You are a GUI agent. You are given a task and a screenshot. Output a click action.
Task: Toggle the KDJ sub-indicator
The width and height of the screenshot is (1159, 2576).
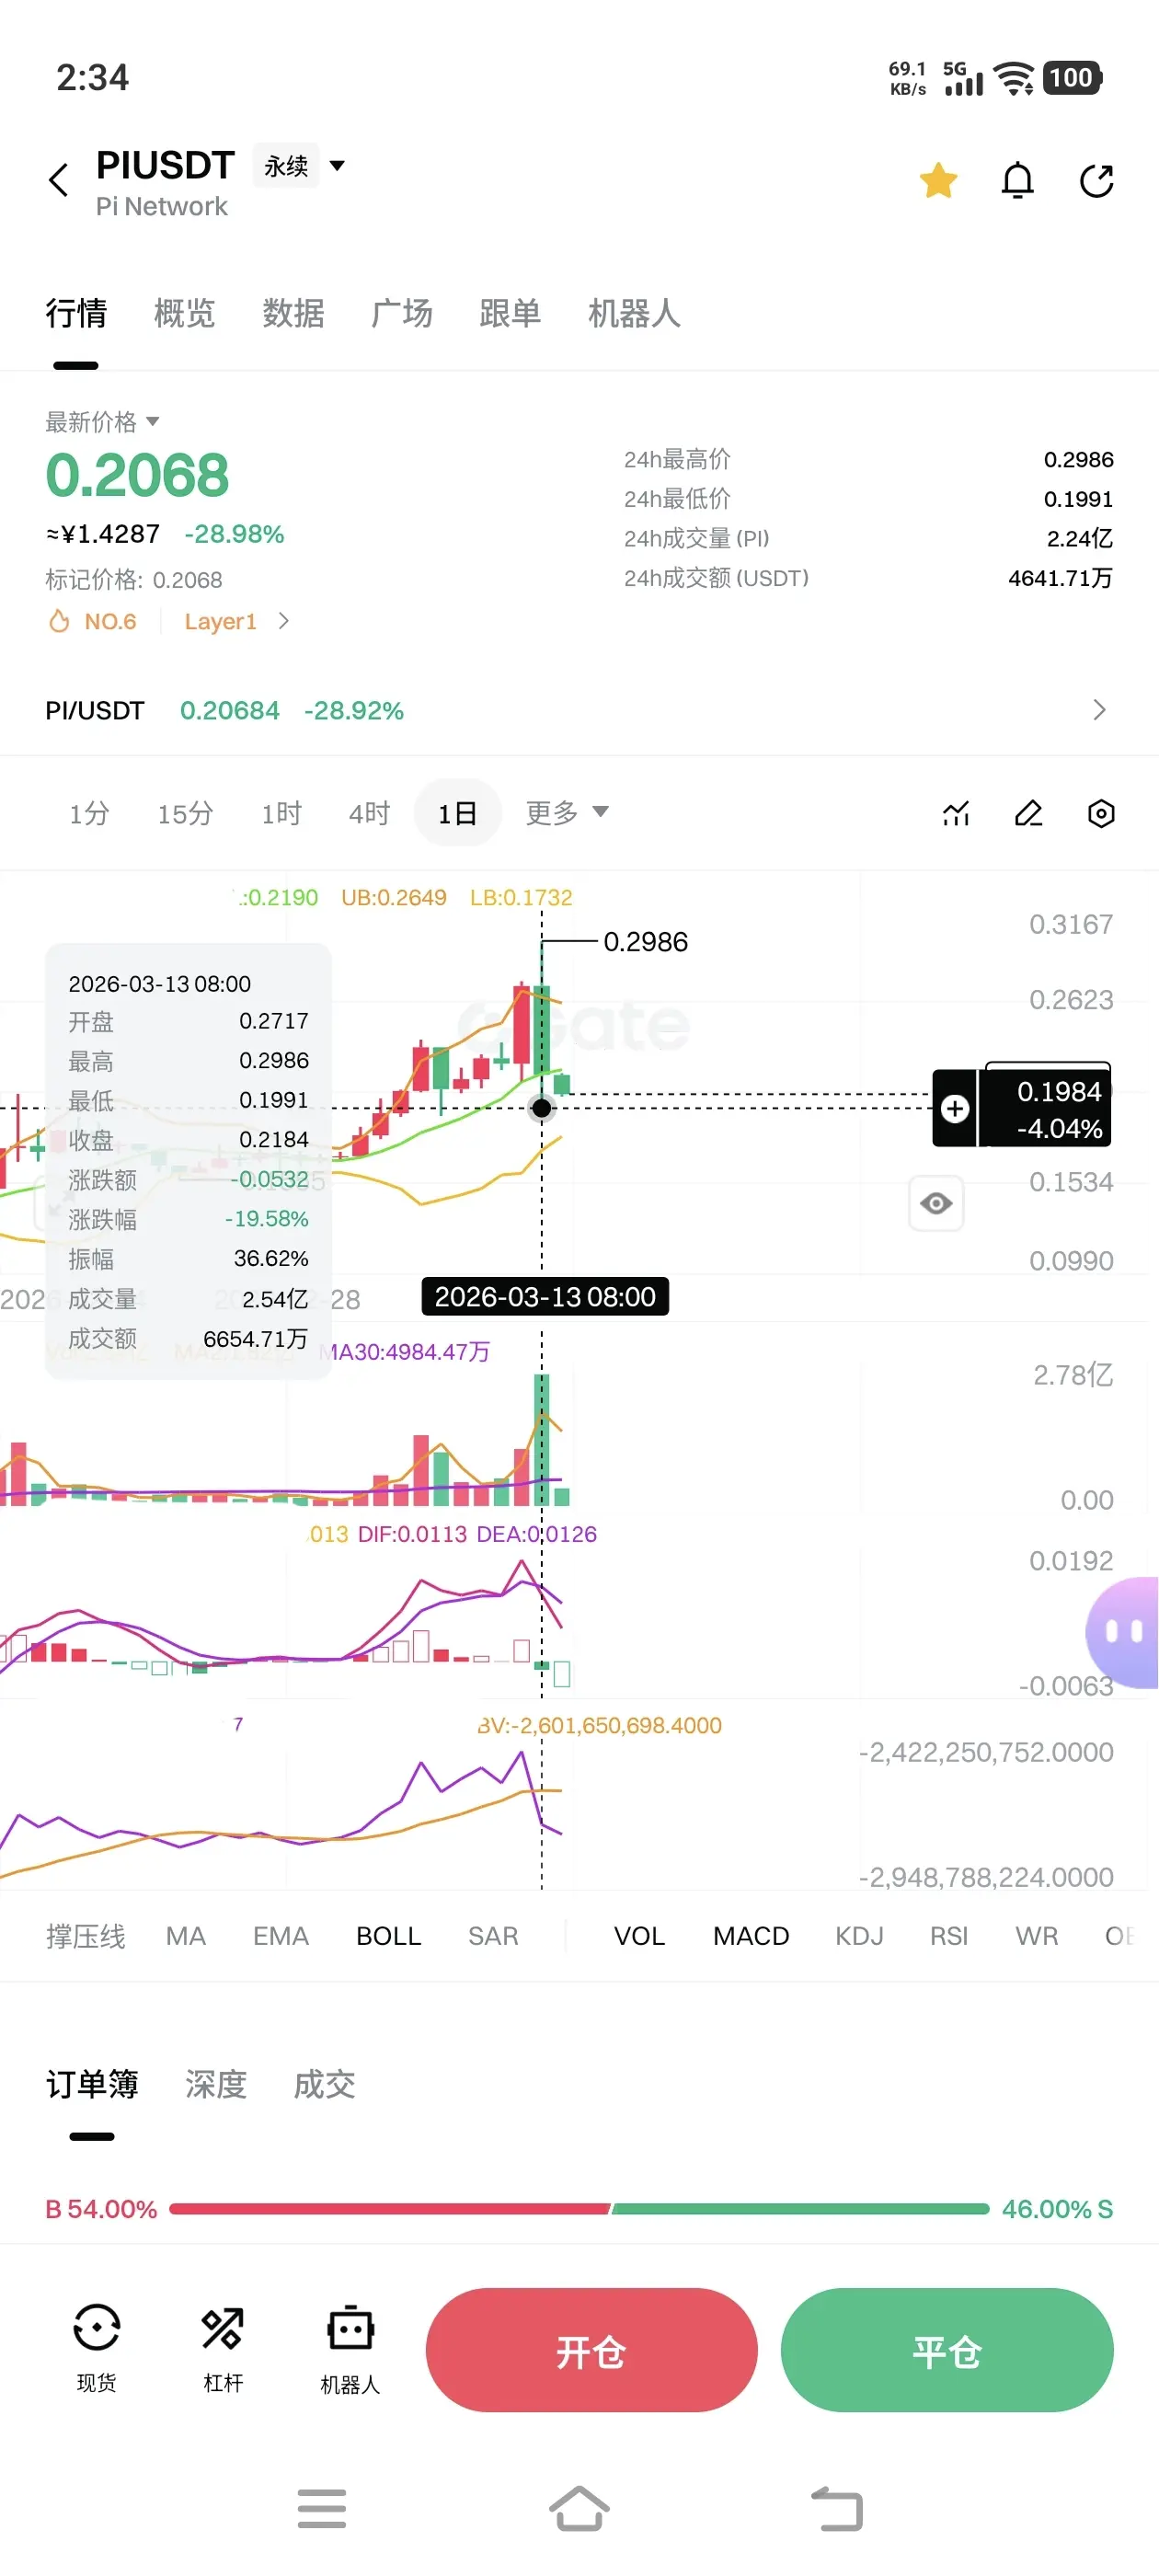859,1936
